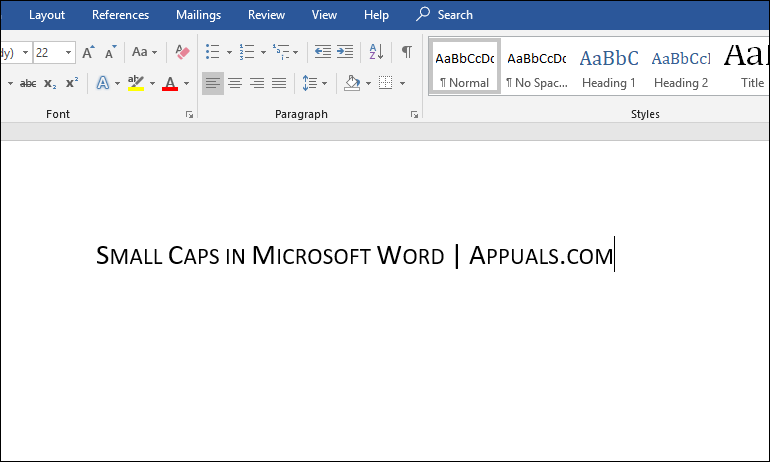Open the Change Case Aa menu

point(144,52)
